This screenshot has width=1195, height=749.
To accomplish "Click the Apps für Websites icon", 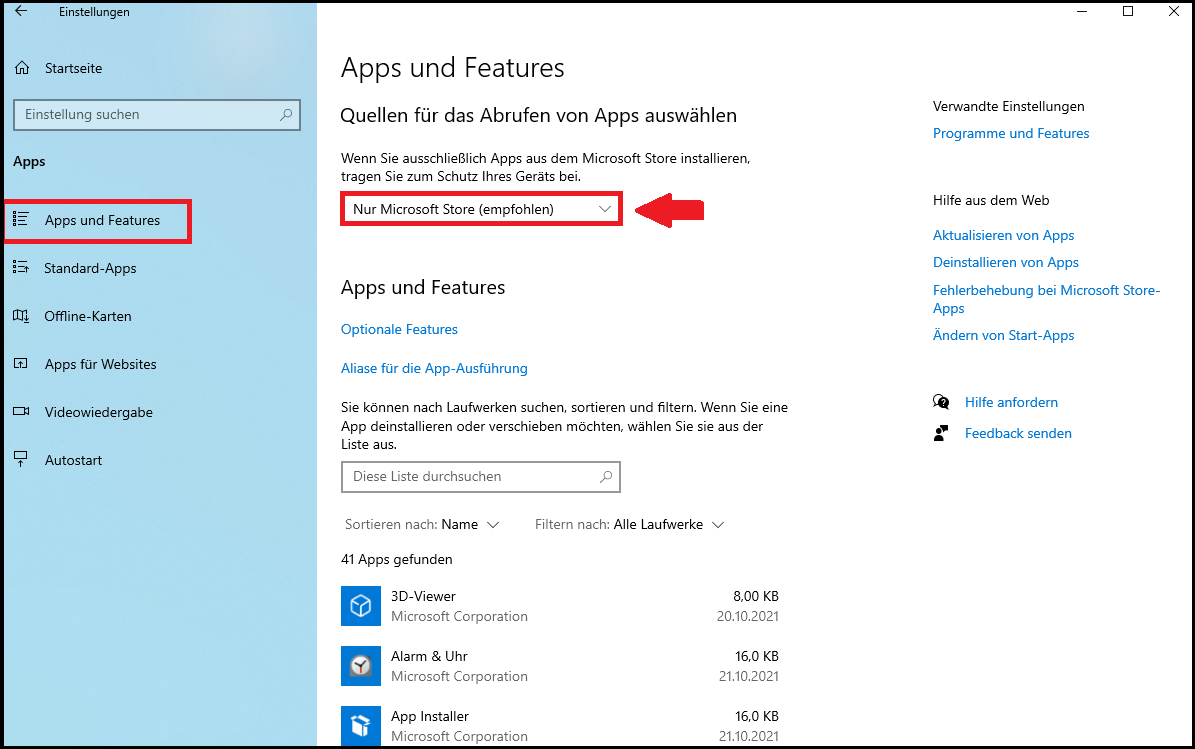I will click(21, 363).
